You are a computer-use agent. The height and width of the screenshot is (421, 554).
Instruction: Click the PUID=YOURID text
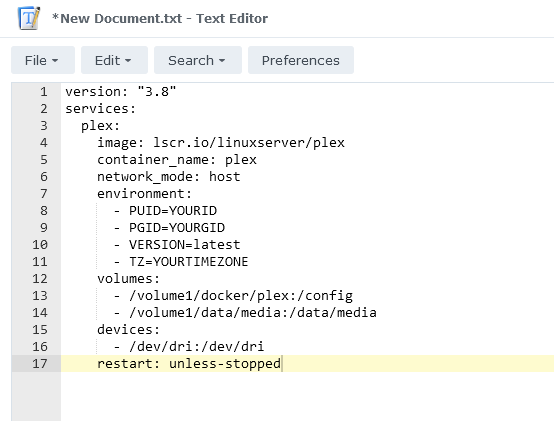[x=173, y=210]
